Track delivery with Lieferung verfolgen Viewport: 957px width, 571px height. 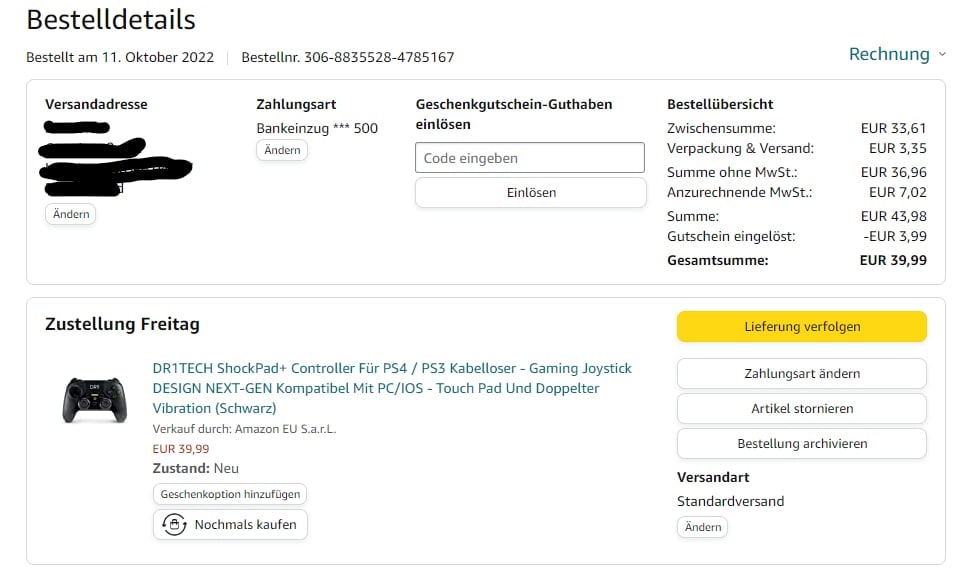click(x=801, y=326)
